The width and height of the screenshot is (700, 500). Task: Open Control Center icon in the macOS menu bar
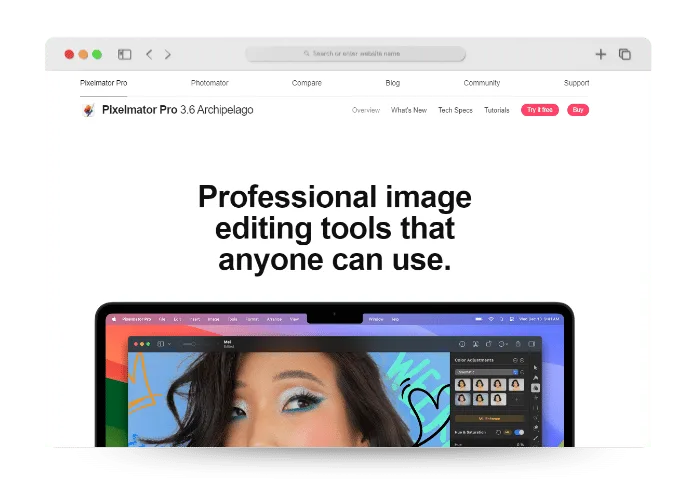point(512,319)
